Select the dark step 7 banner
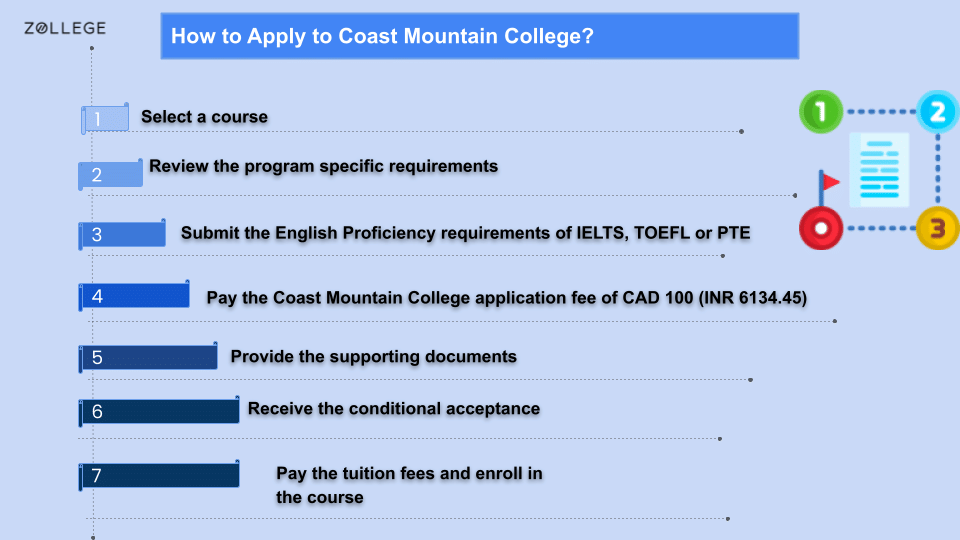 tap(159, 475)
